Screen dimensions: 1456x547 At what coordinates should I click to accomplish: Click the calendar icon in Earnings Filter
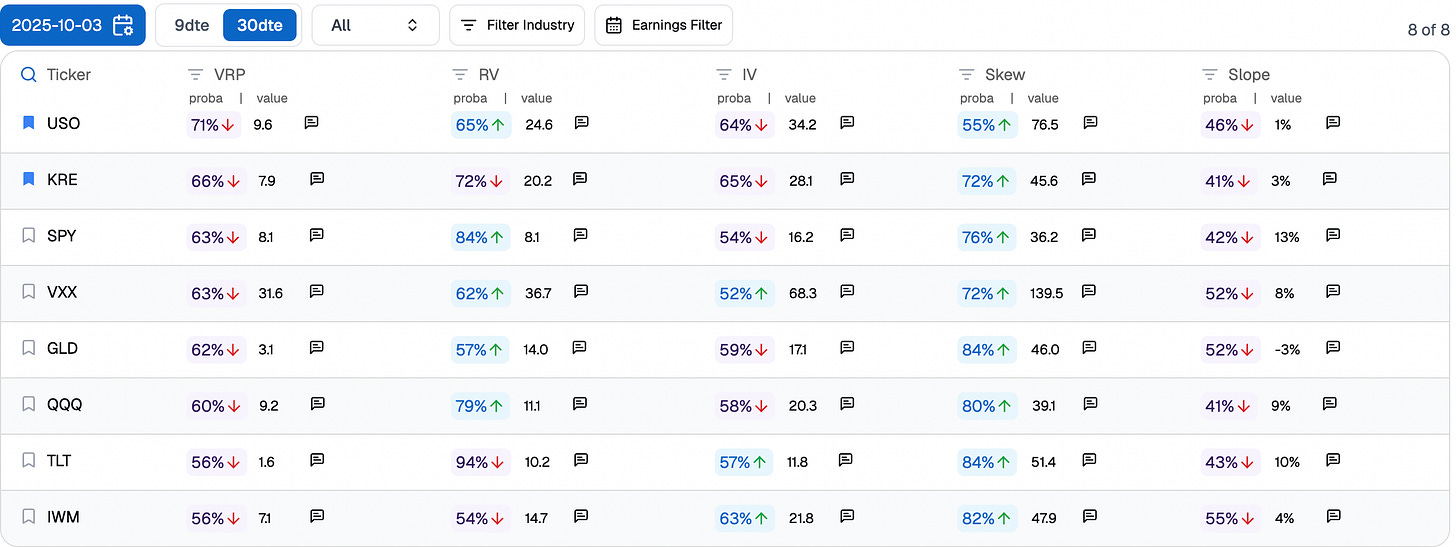coord(614,25)
